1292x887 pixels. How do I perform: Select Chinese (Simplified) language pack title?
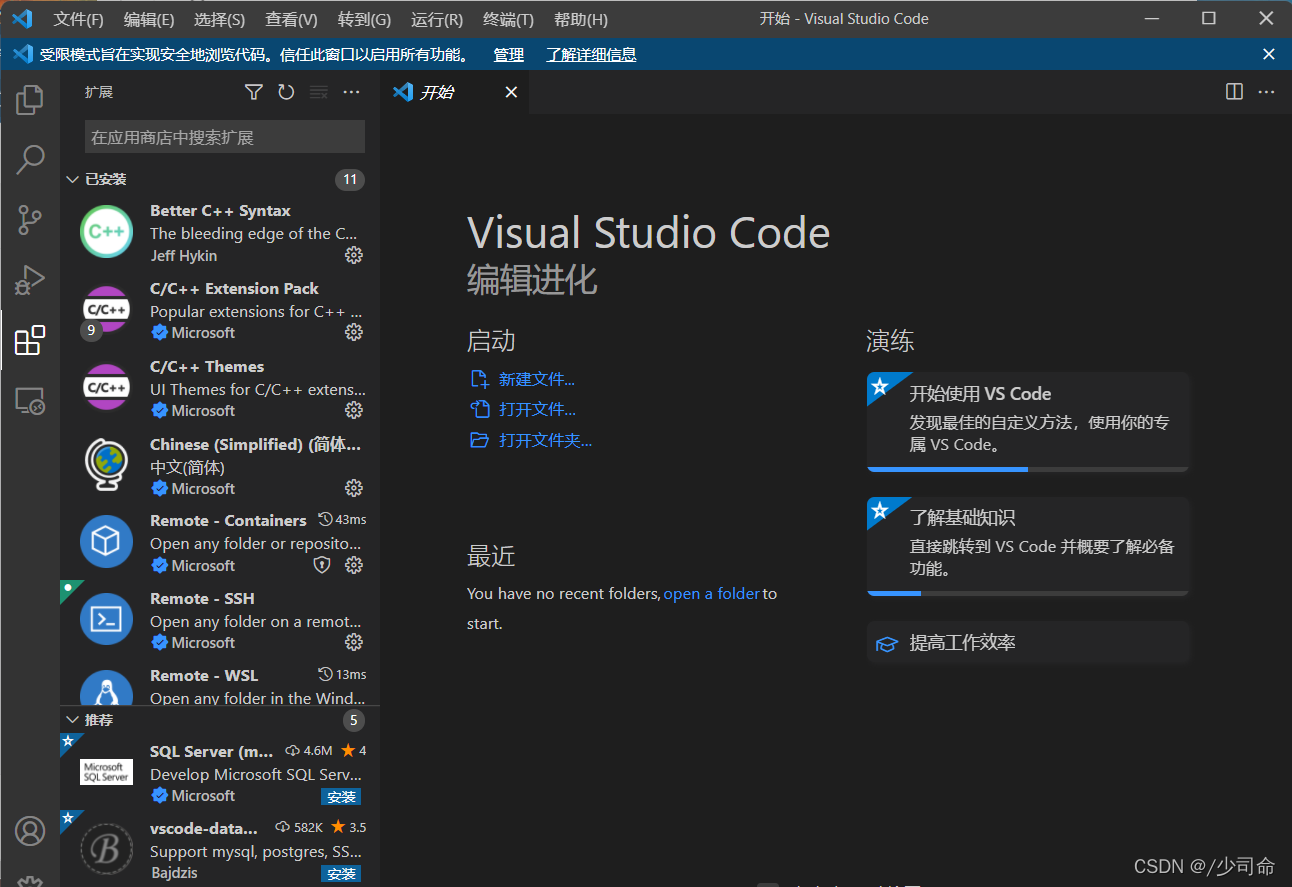point(255,444)
